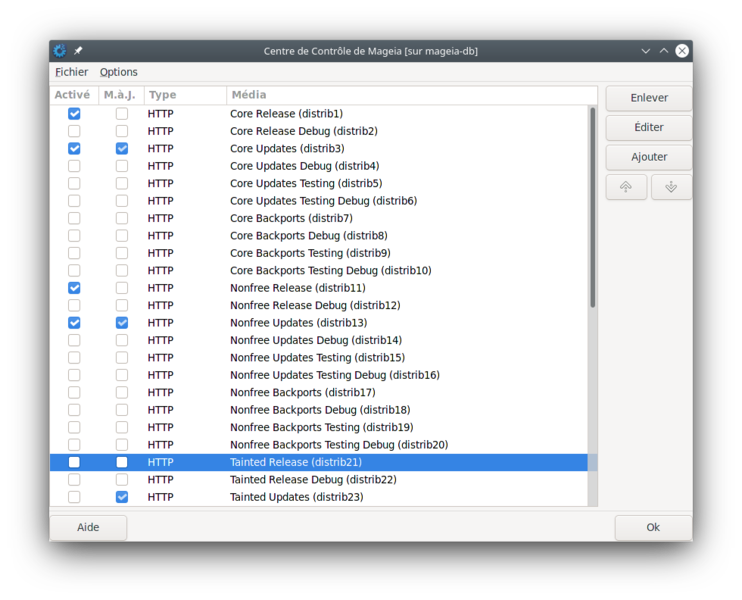
Task: Enable Core Backports (distrib7) Activé checkbox
Action: (74, 218)
